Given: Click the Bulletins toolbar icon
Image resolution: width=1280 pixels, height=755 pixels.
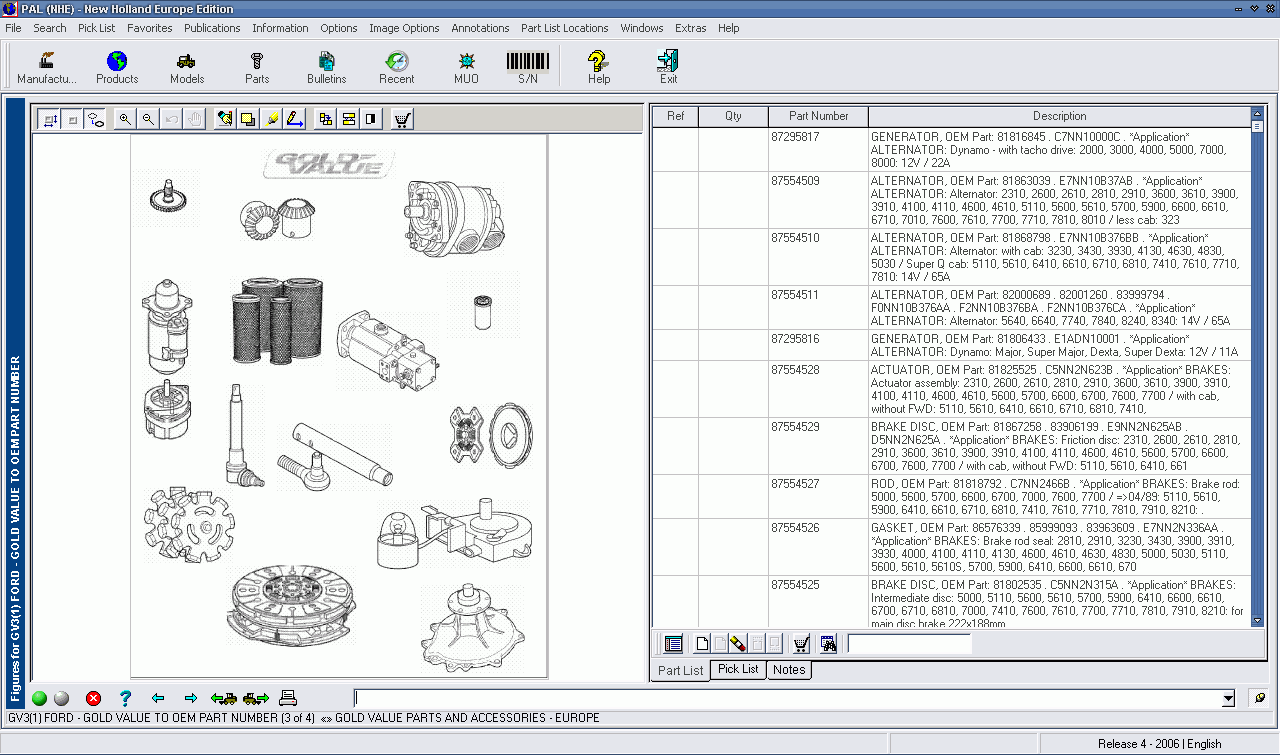Looking at the screenshot, I should pyautogui.click(x=326, y=62).
